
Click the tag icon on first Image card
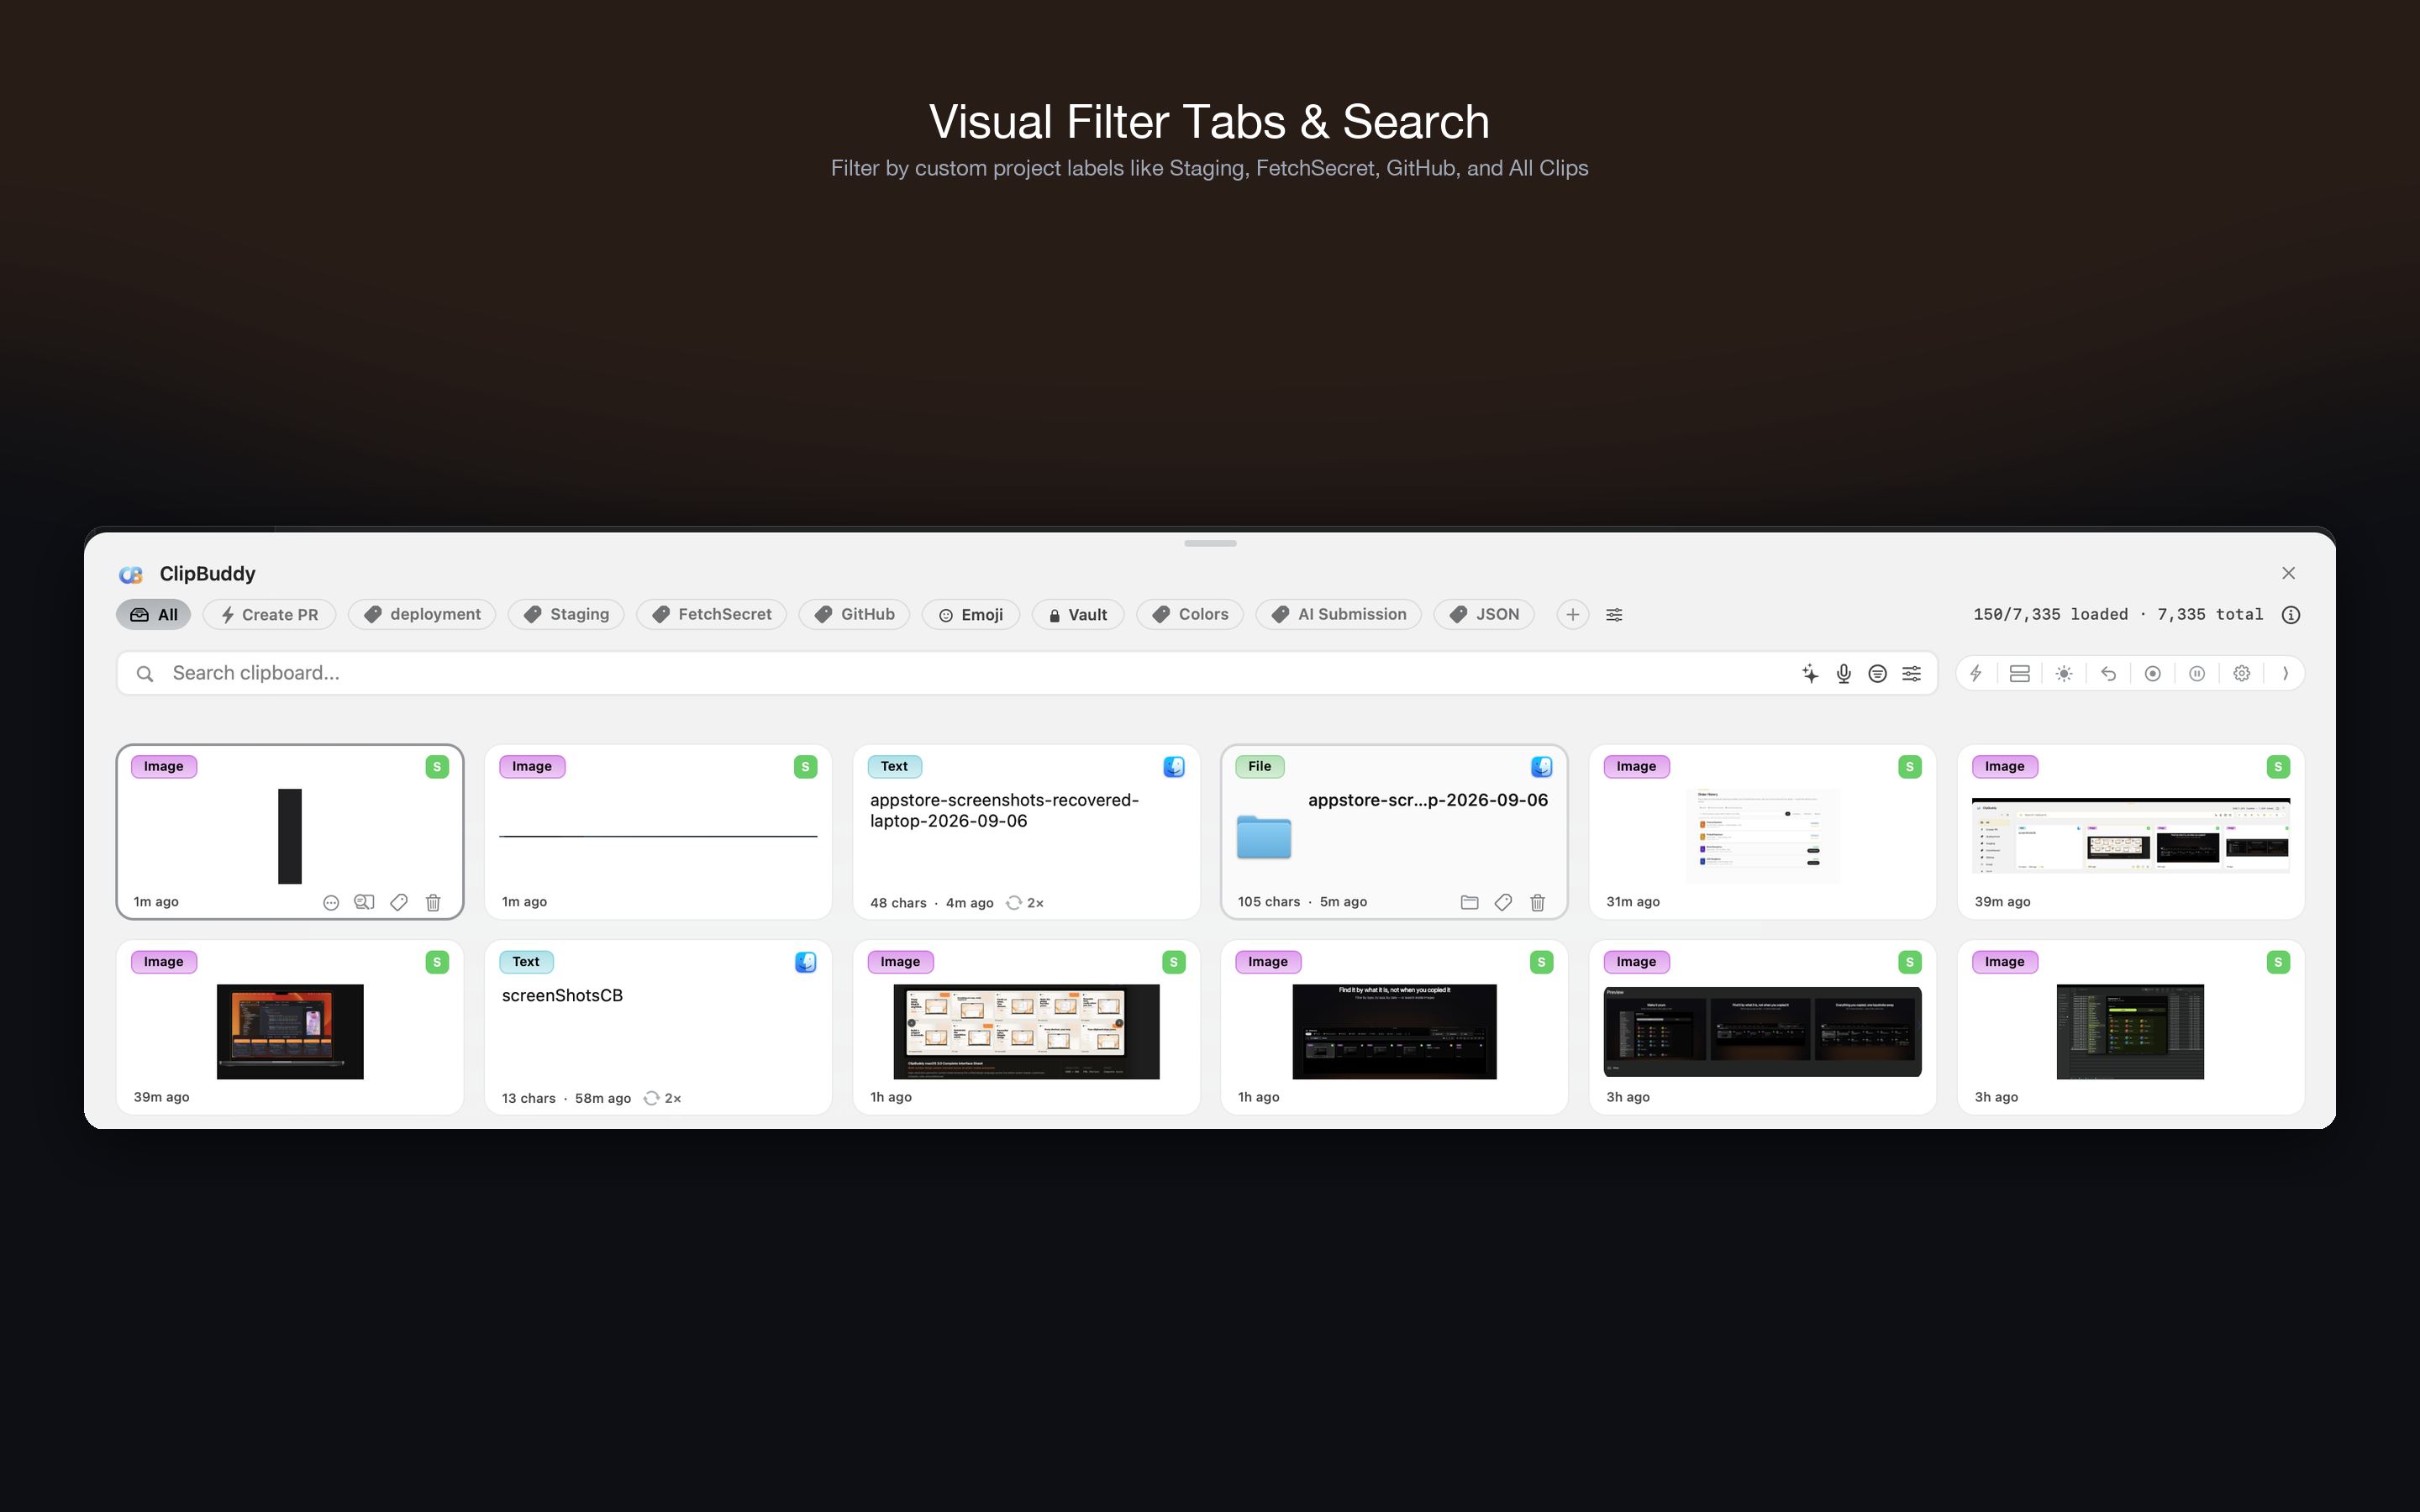click(x=399, y=903)
